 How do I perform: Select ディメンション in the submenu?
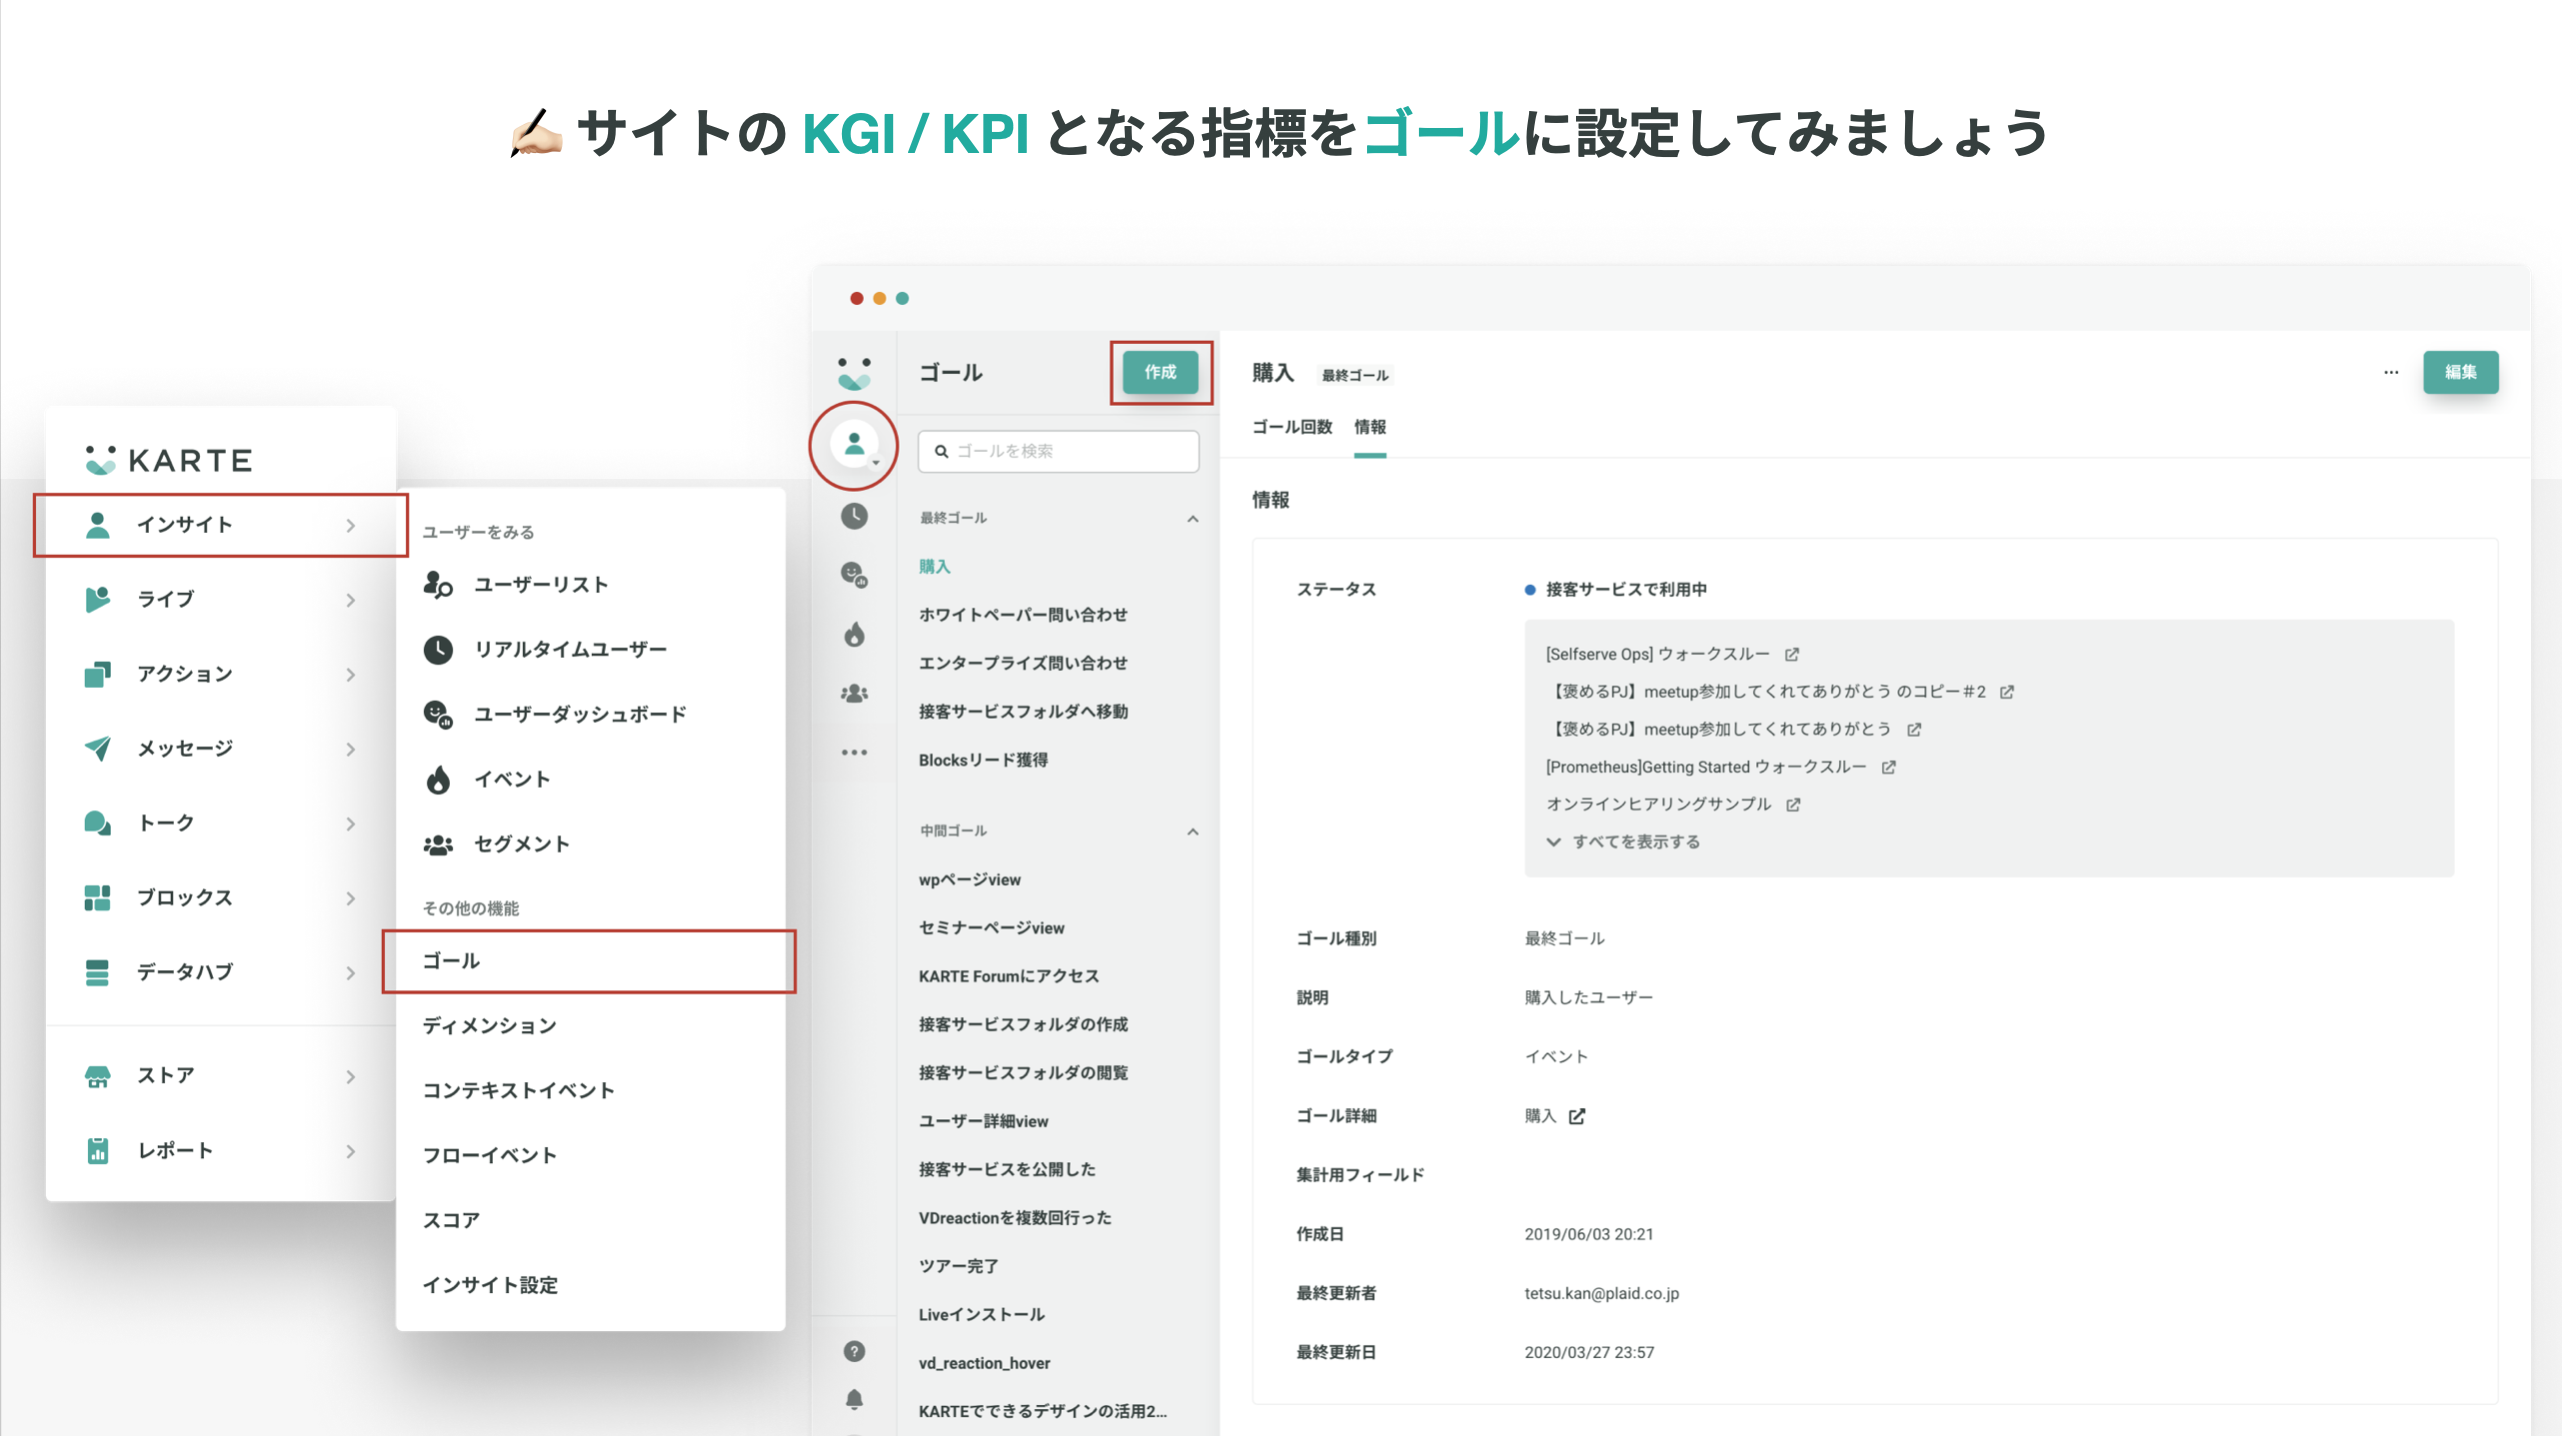click(x=489, y=1025)
